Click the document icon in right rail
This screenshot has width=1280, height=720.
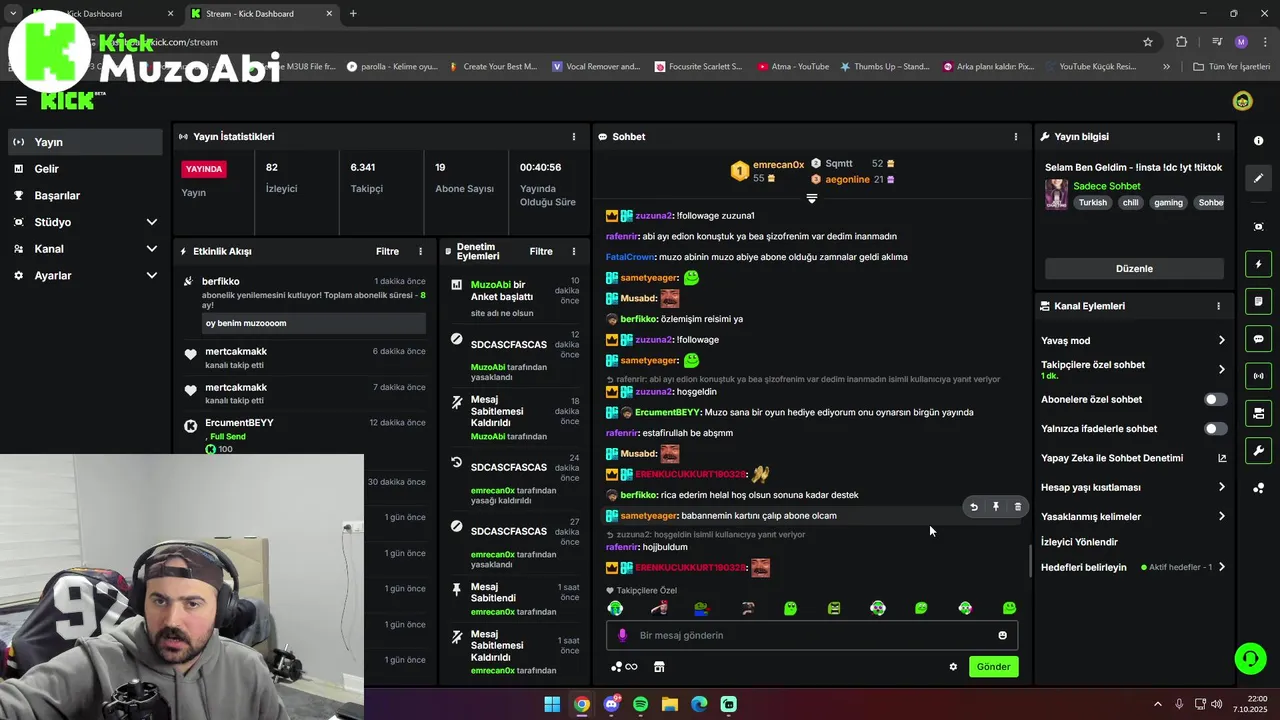click(x=1258, y=301)
